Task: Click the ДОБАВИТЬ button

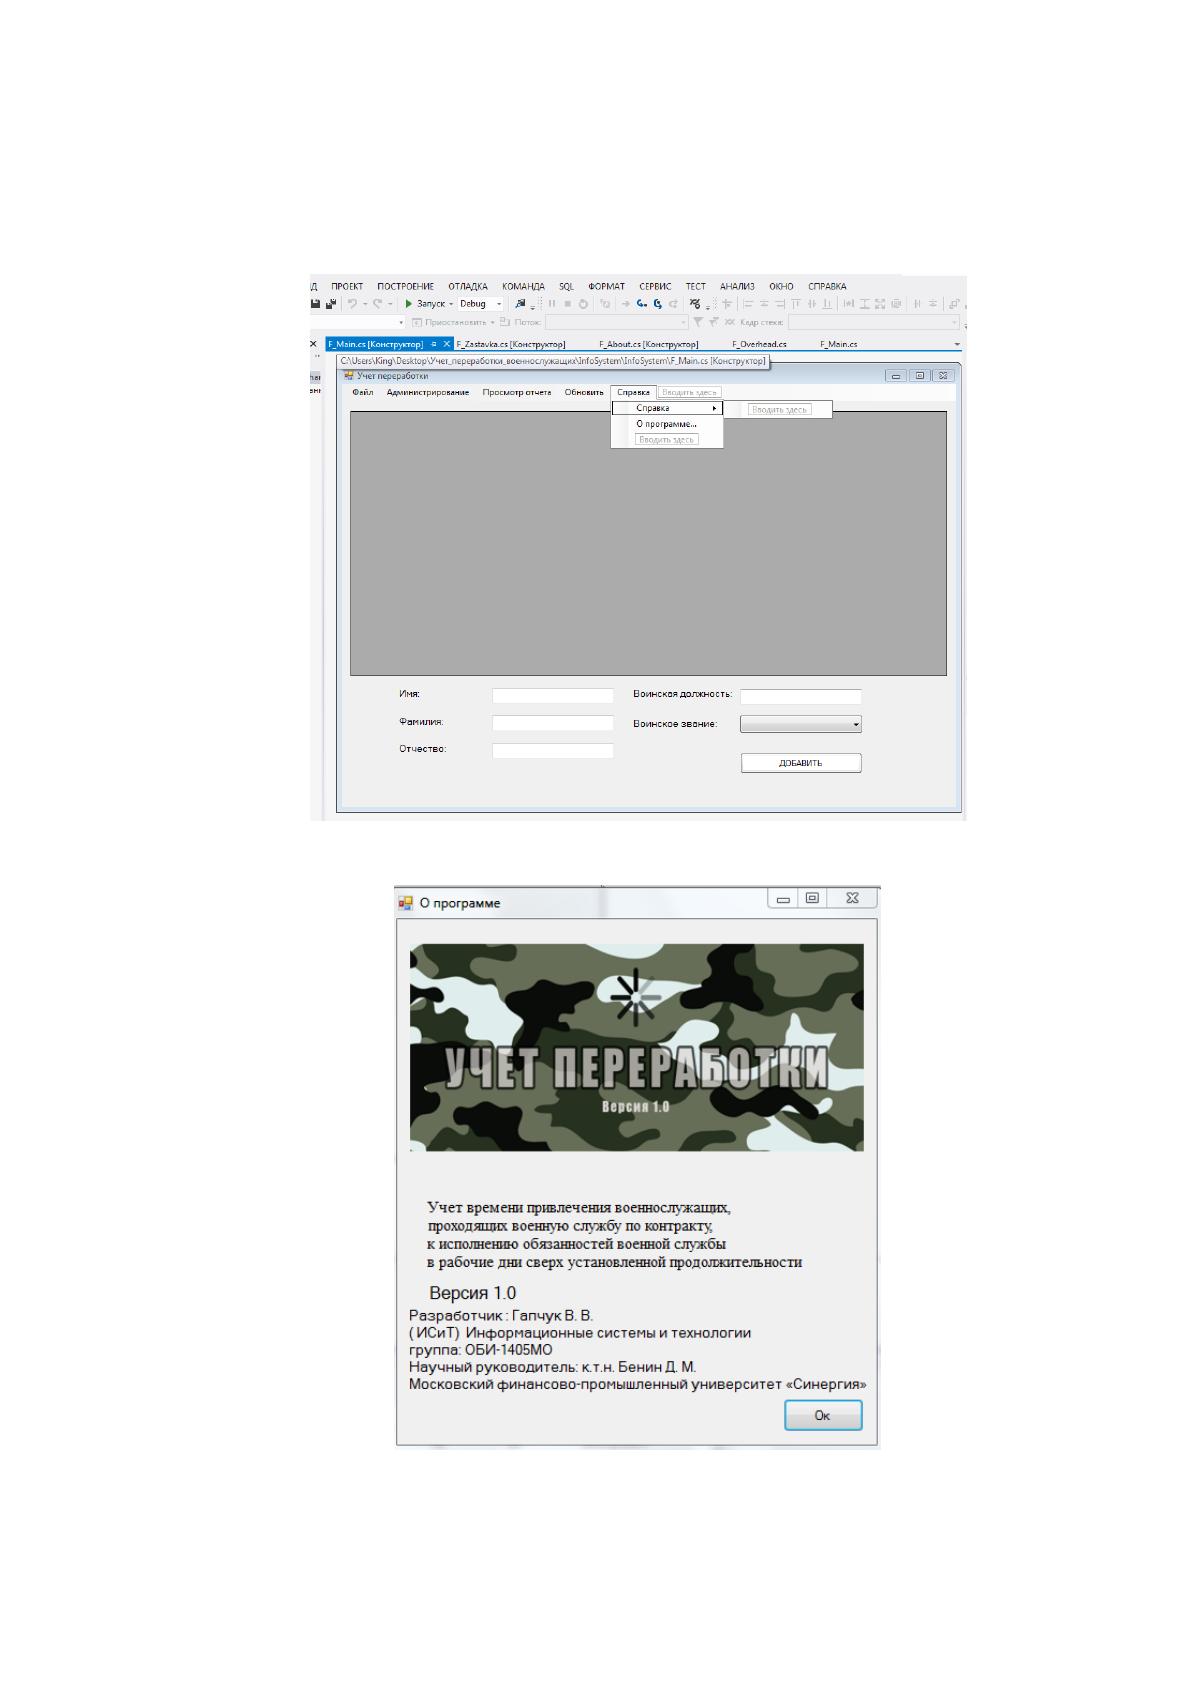Action: [801, 763]
